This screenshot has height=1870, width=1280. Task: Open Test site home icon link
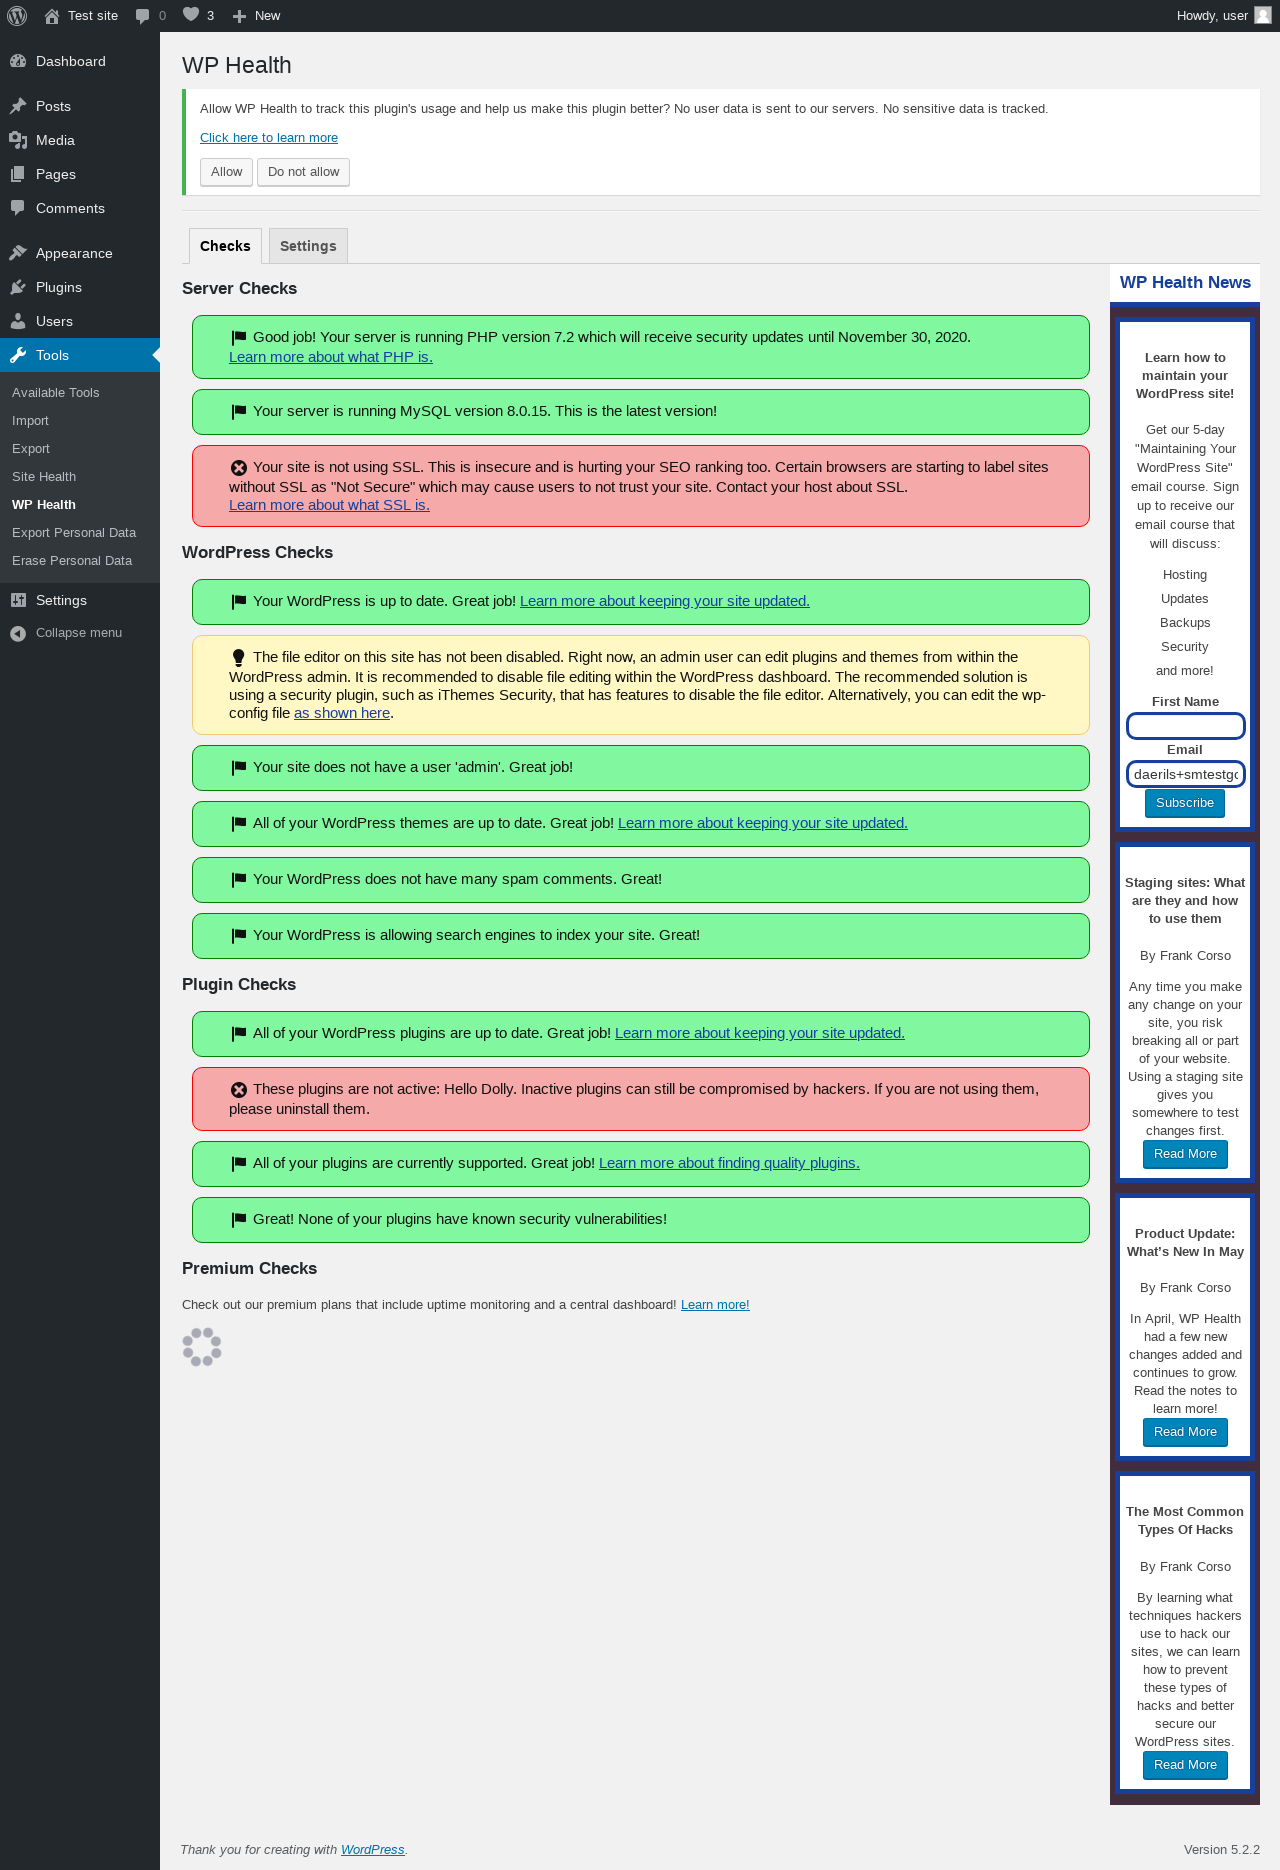point(52,16)
